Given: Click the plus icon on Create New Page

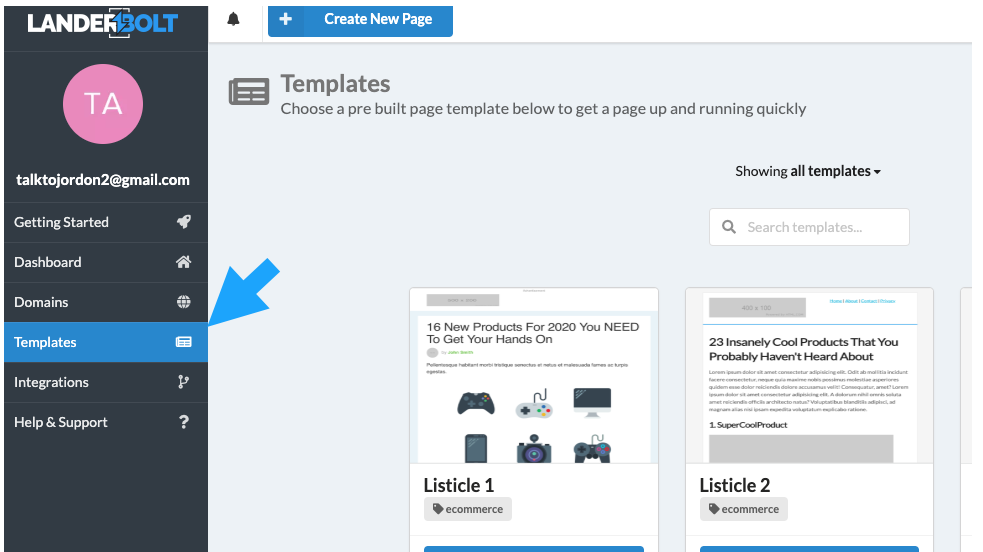Looking at the screenshot, I should [285, 19].
